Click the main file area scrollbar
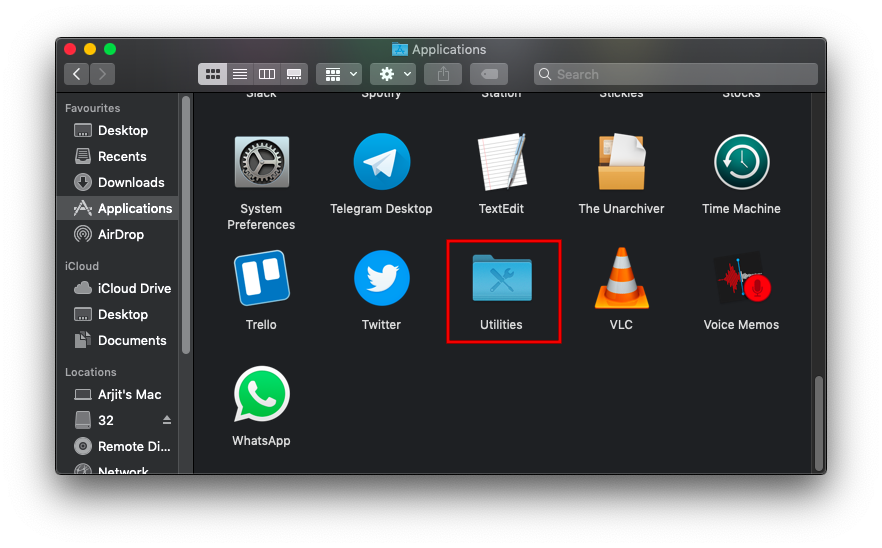This screenshot has width=882, height=548. click(x=819, y=423)
